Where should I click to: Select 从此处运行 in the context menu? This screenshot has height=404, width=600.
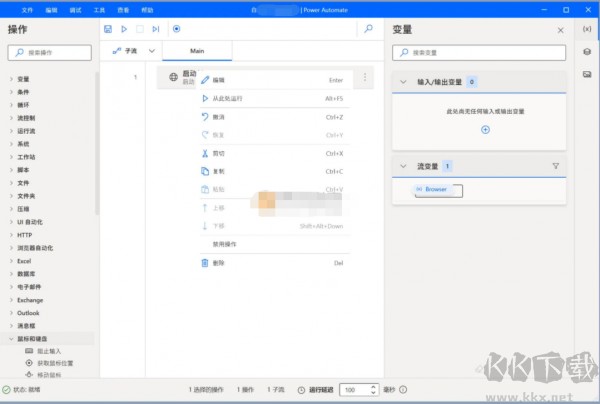[x=232, y=99]
